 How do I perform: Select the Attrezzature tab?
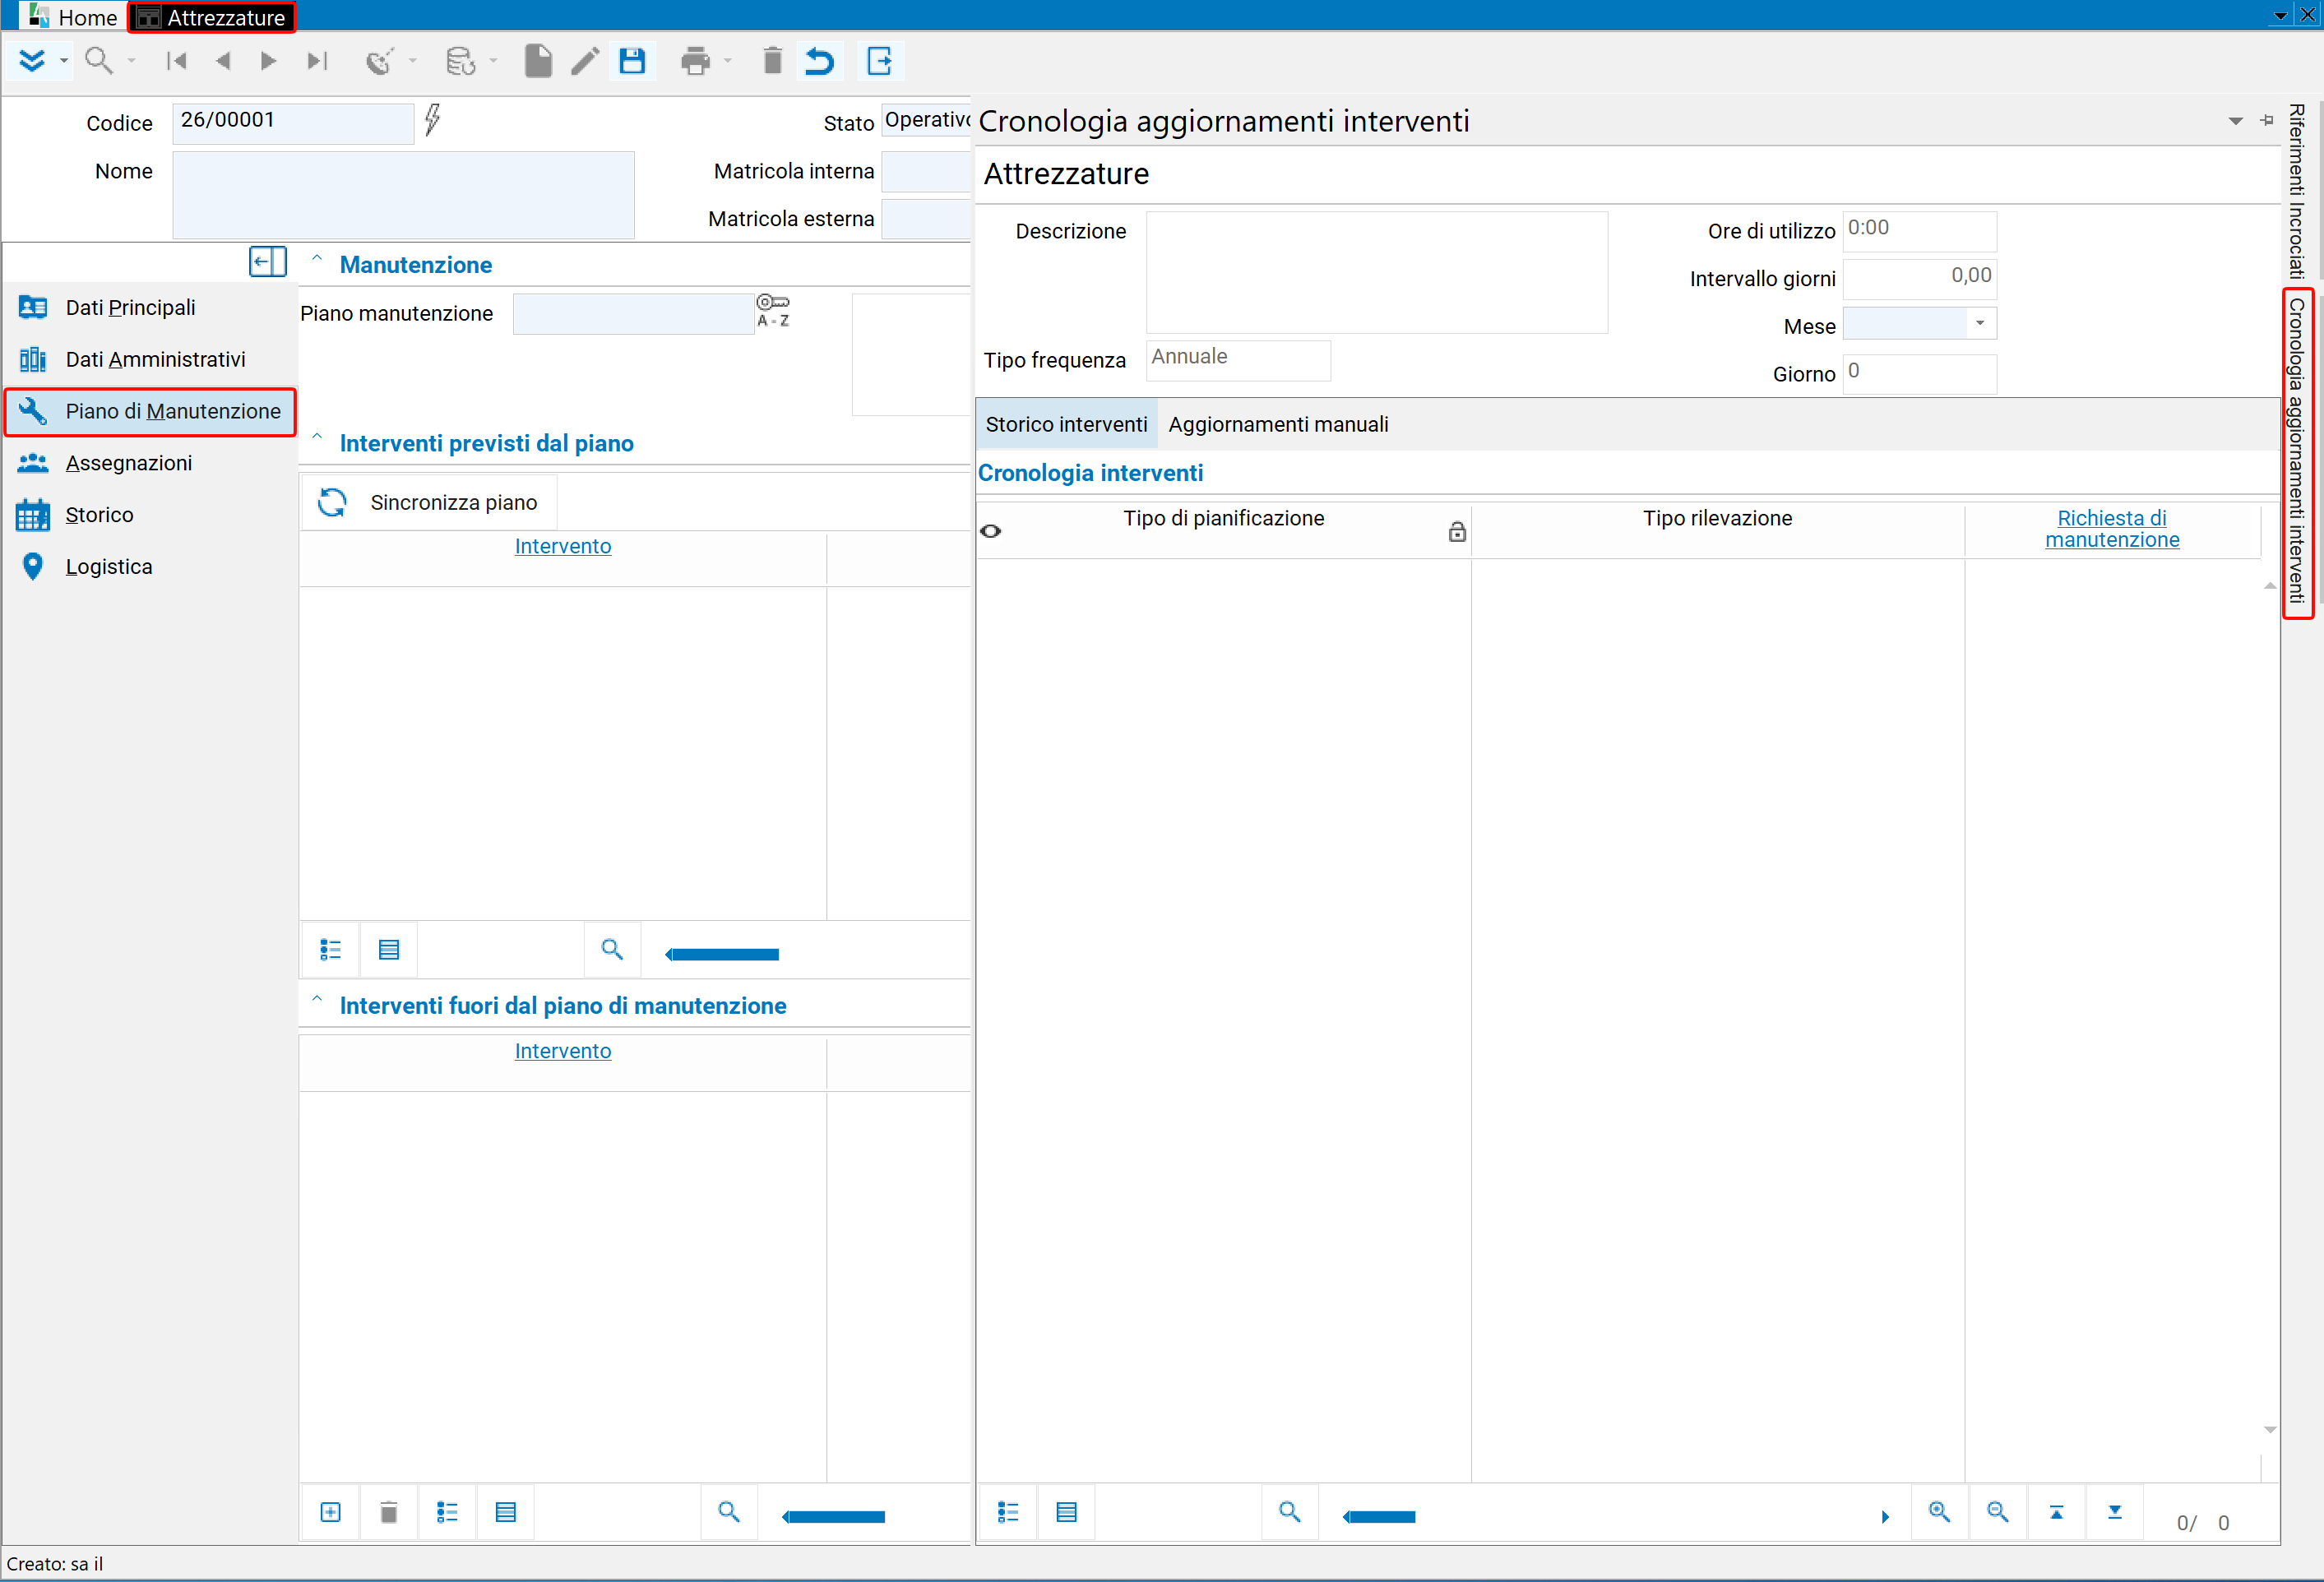[x=212, y=17]
